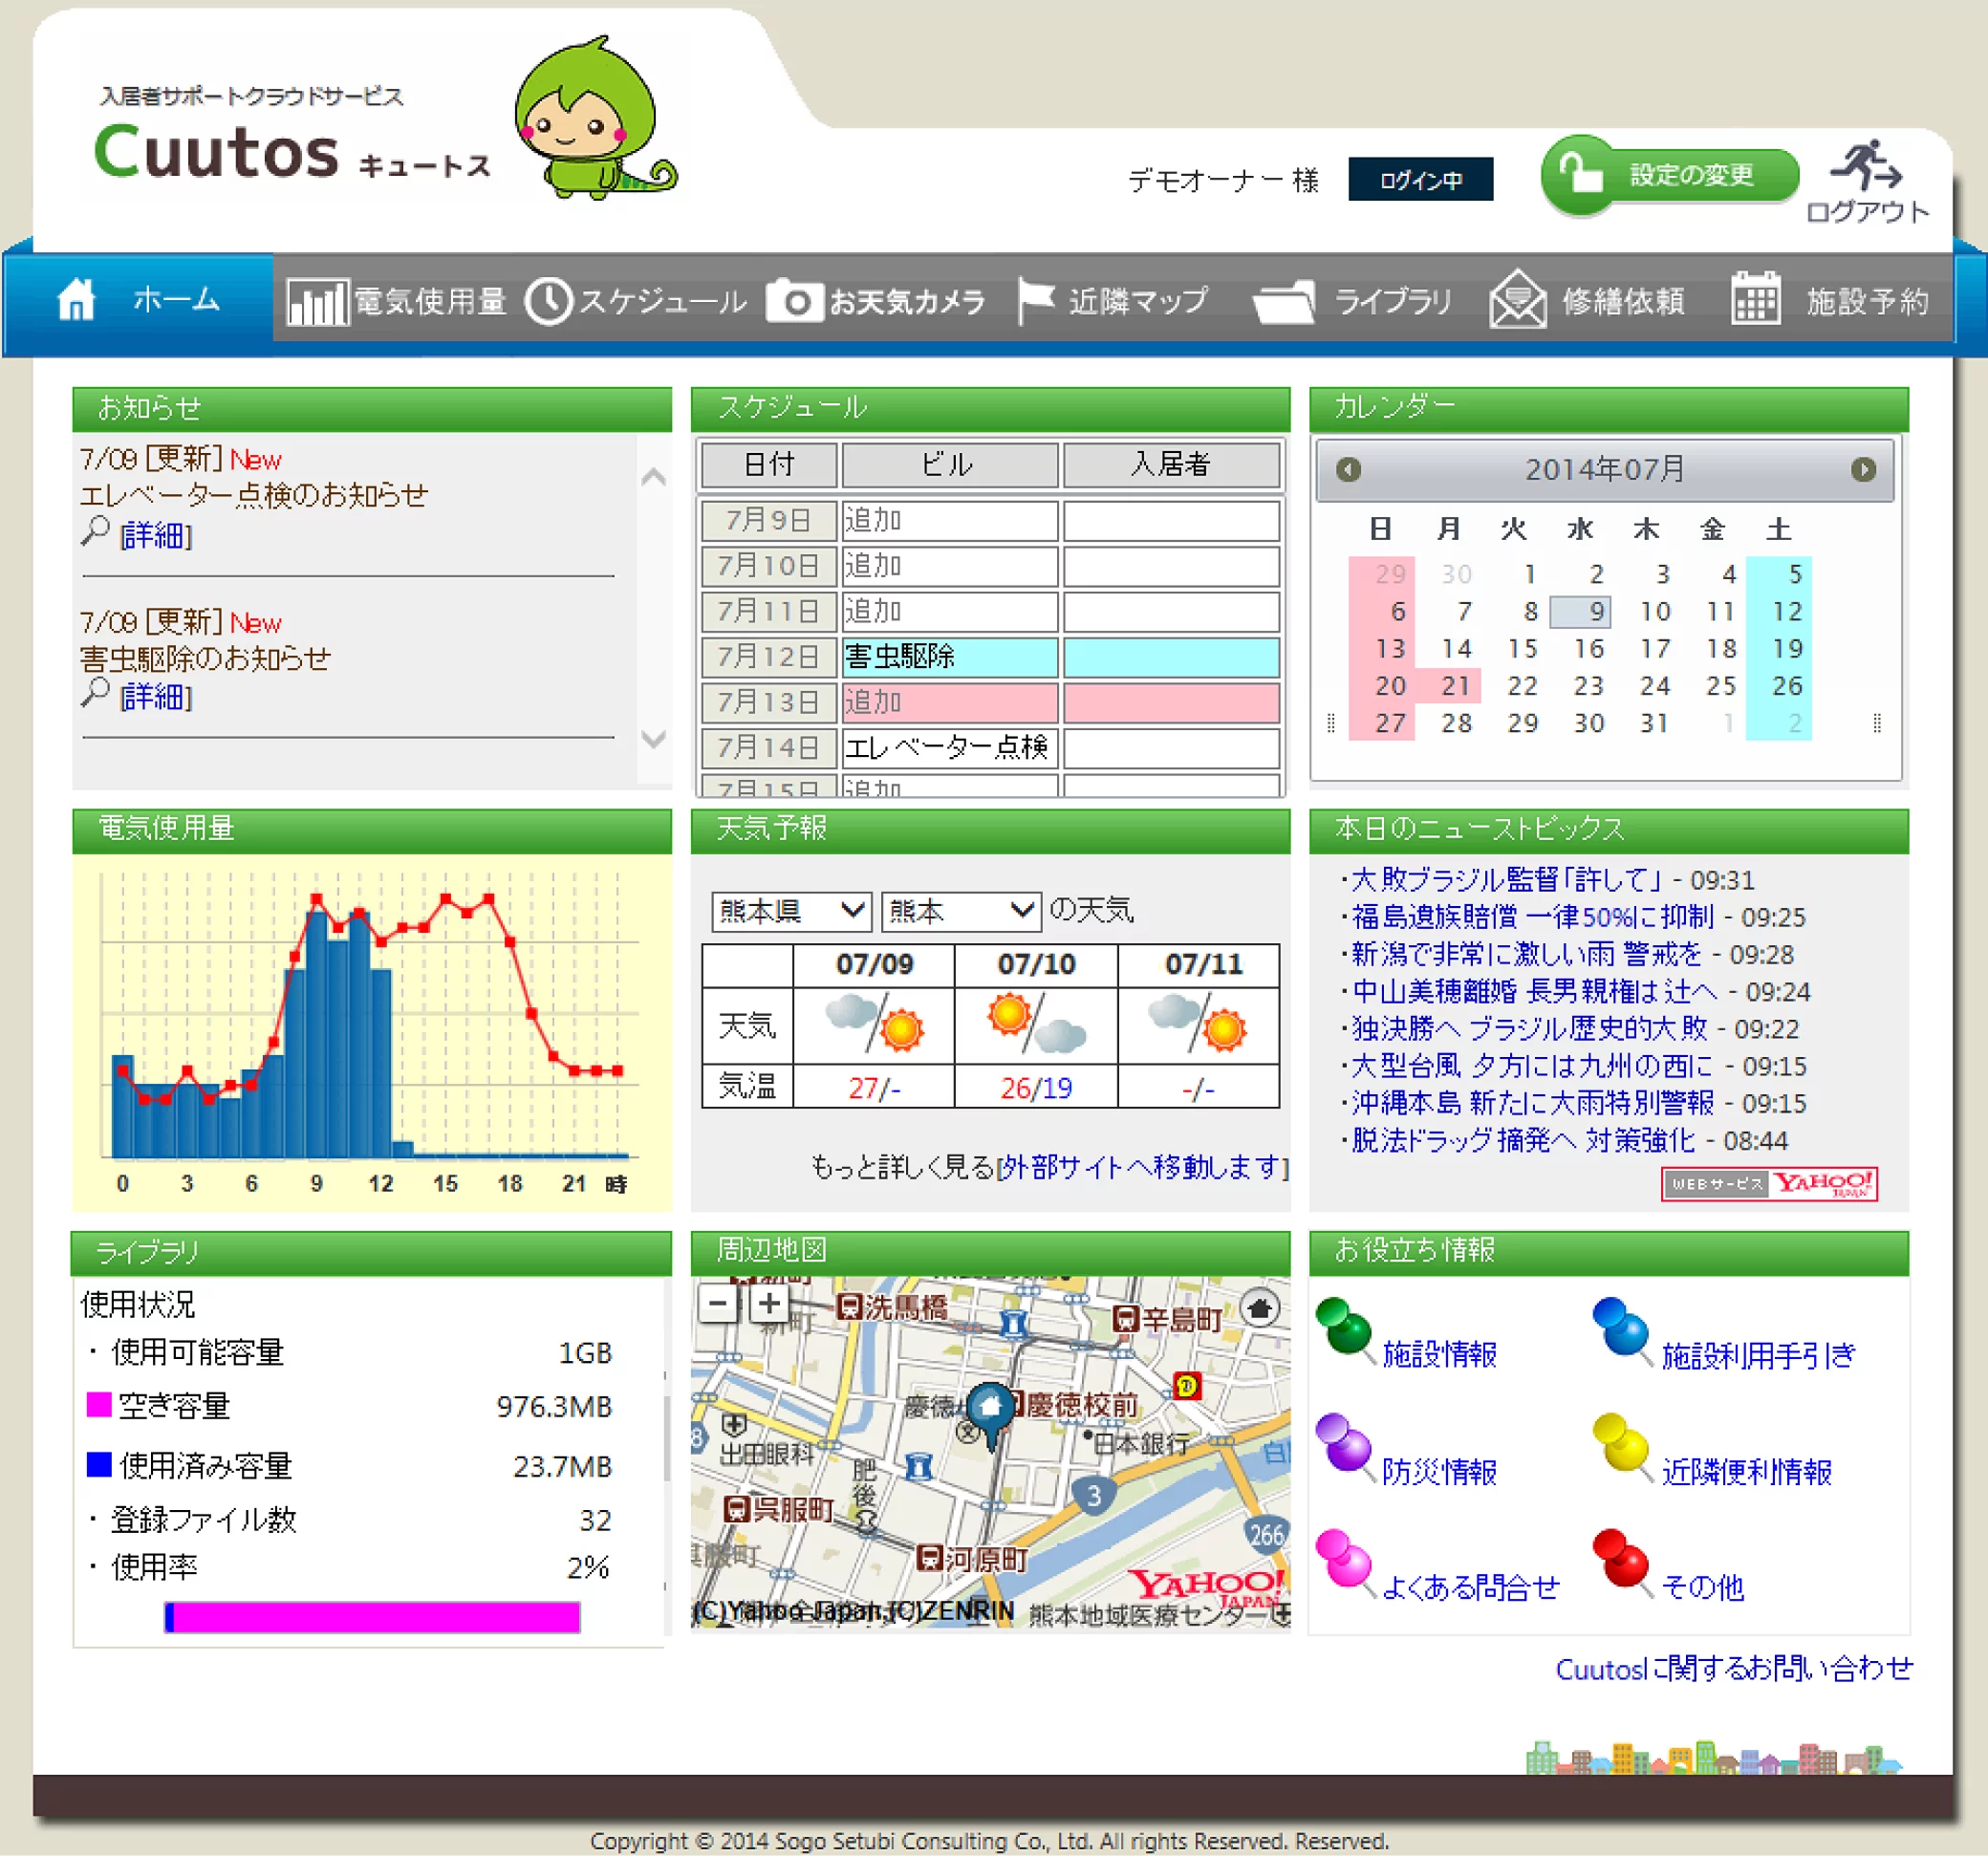Open news 大型台風 夕方には九州の西に
The width and height of the screenshot is (1988, 1856).
(x=1532, y=1065)
